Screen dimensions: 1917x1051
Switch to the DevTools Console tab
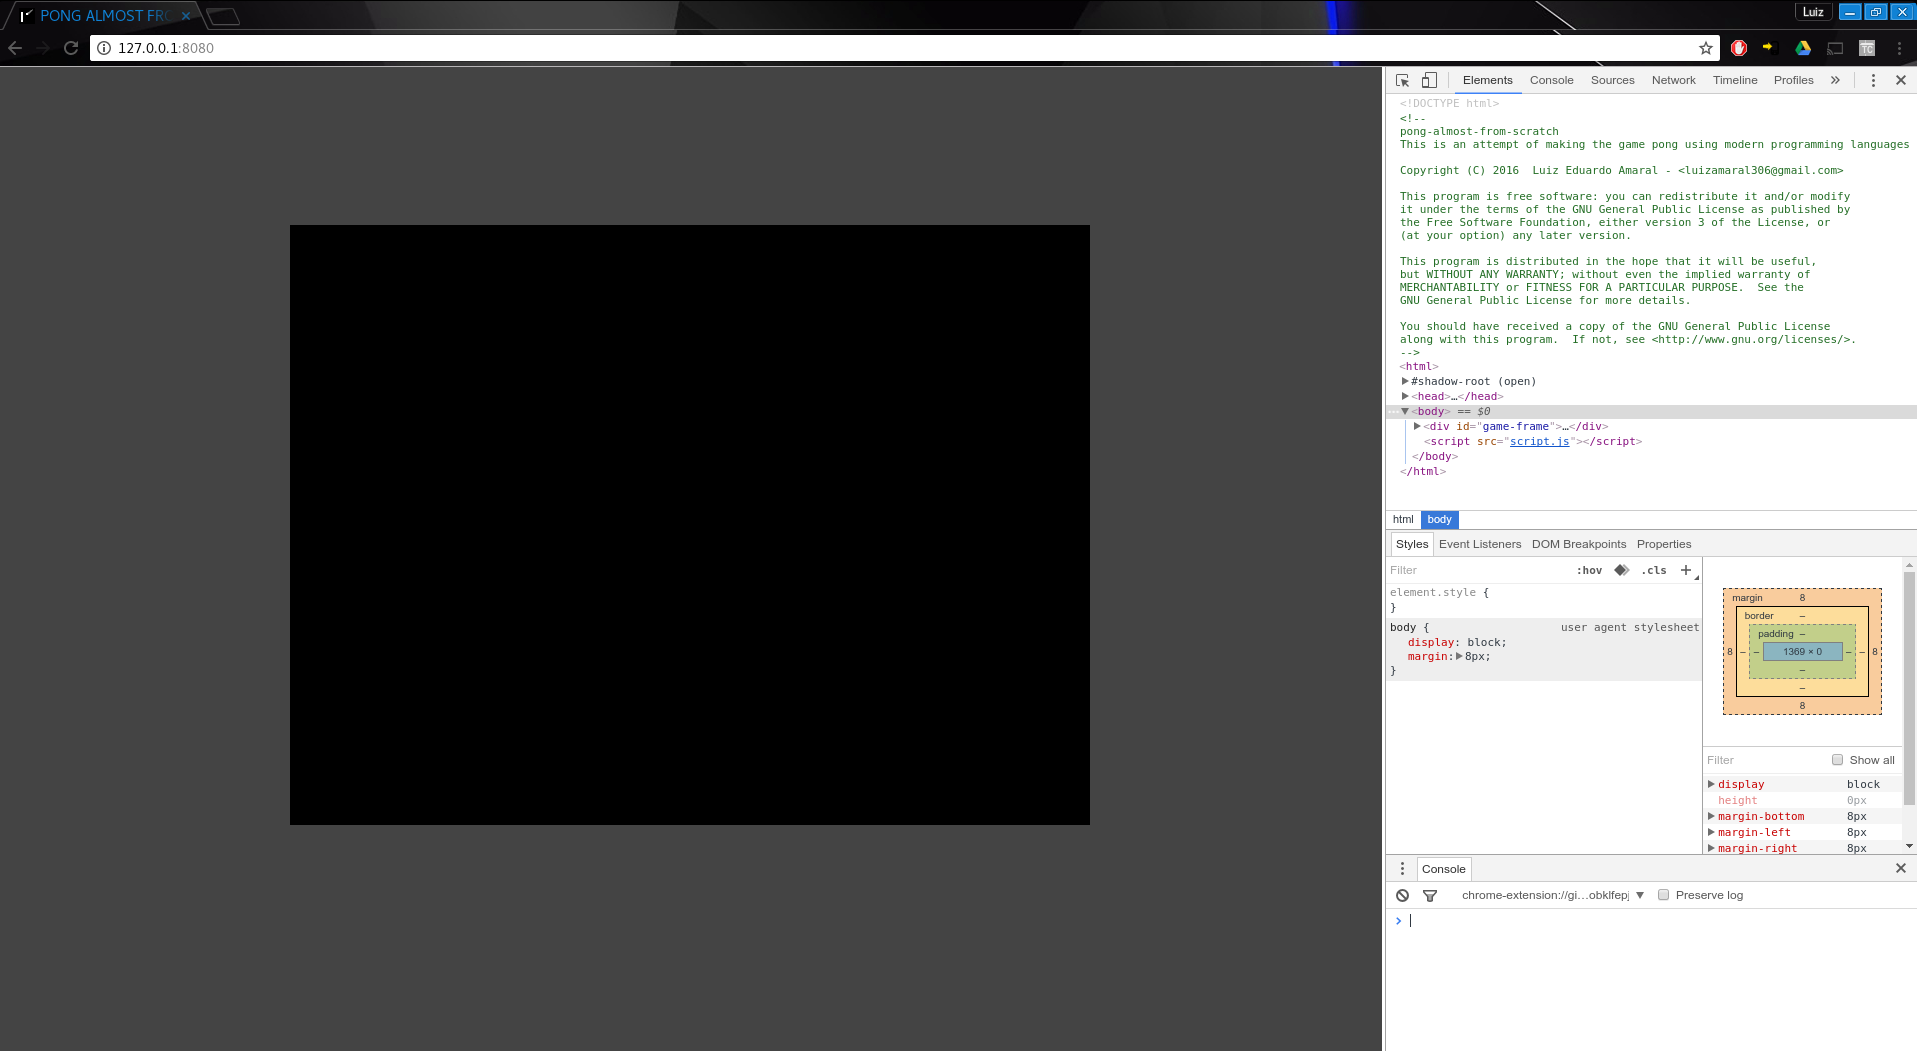pyautogui.click(x=1551, y=80)
